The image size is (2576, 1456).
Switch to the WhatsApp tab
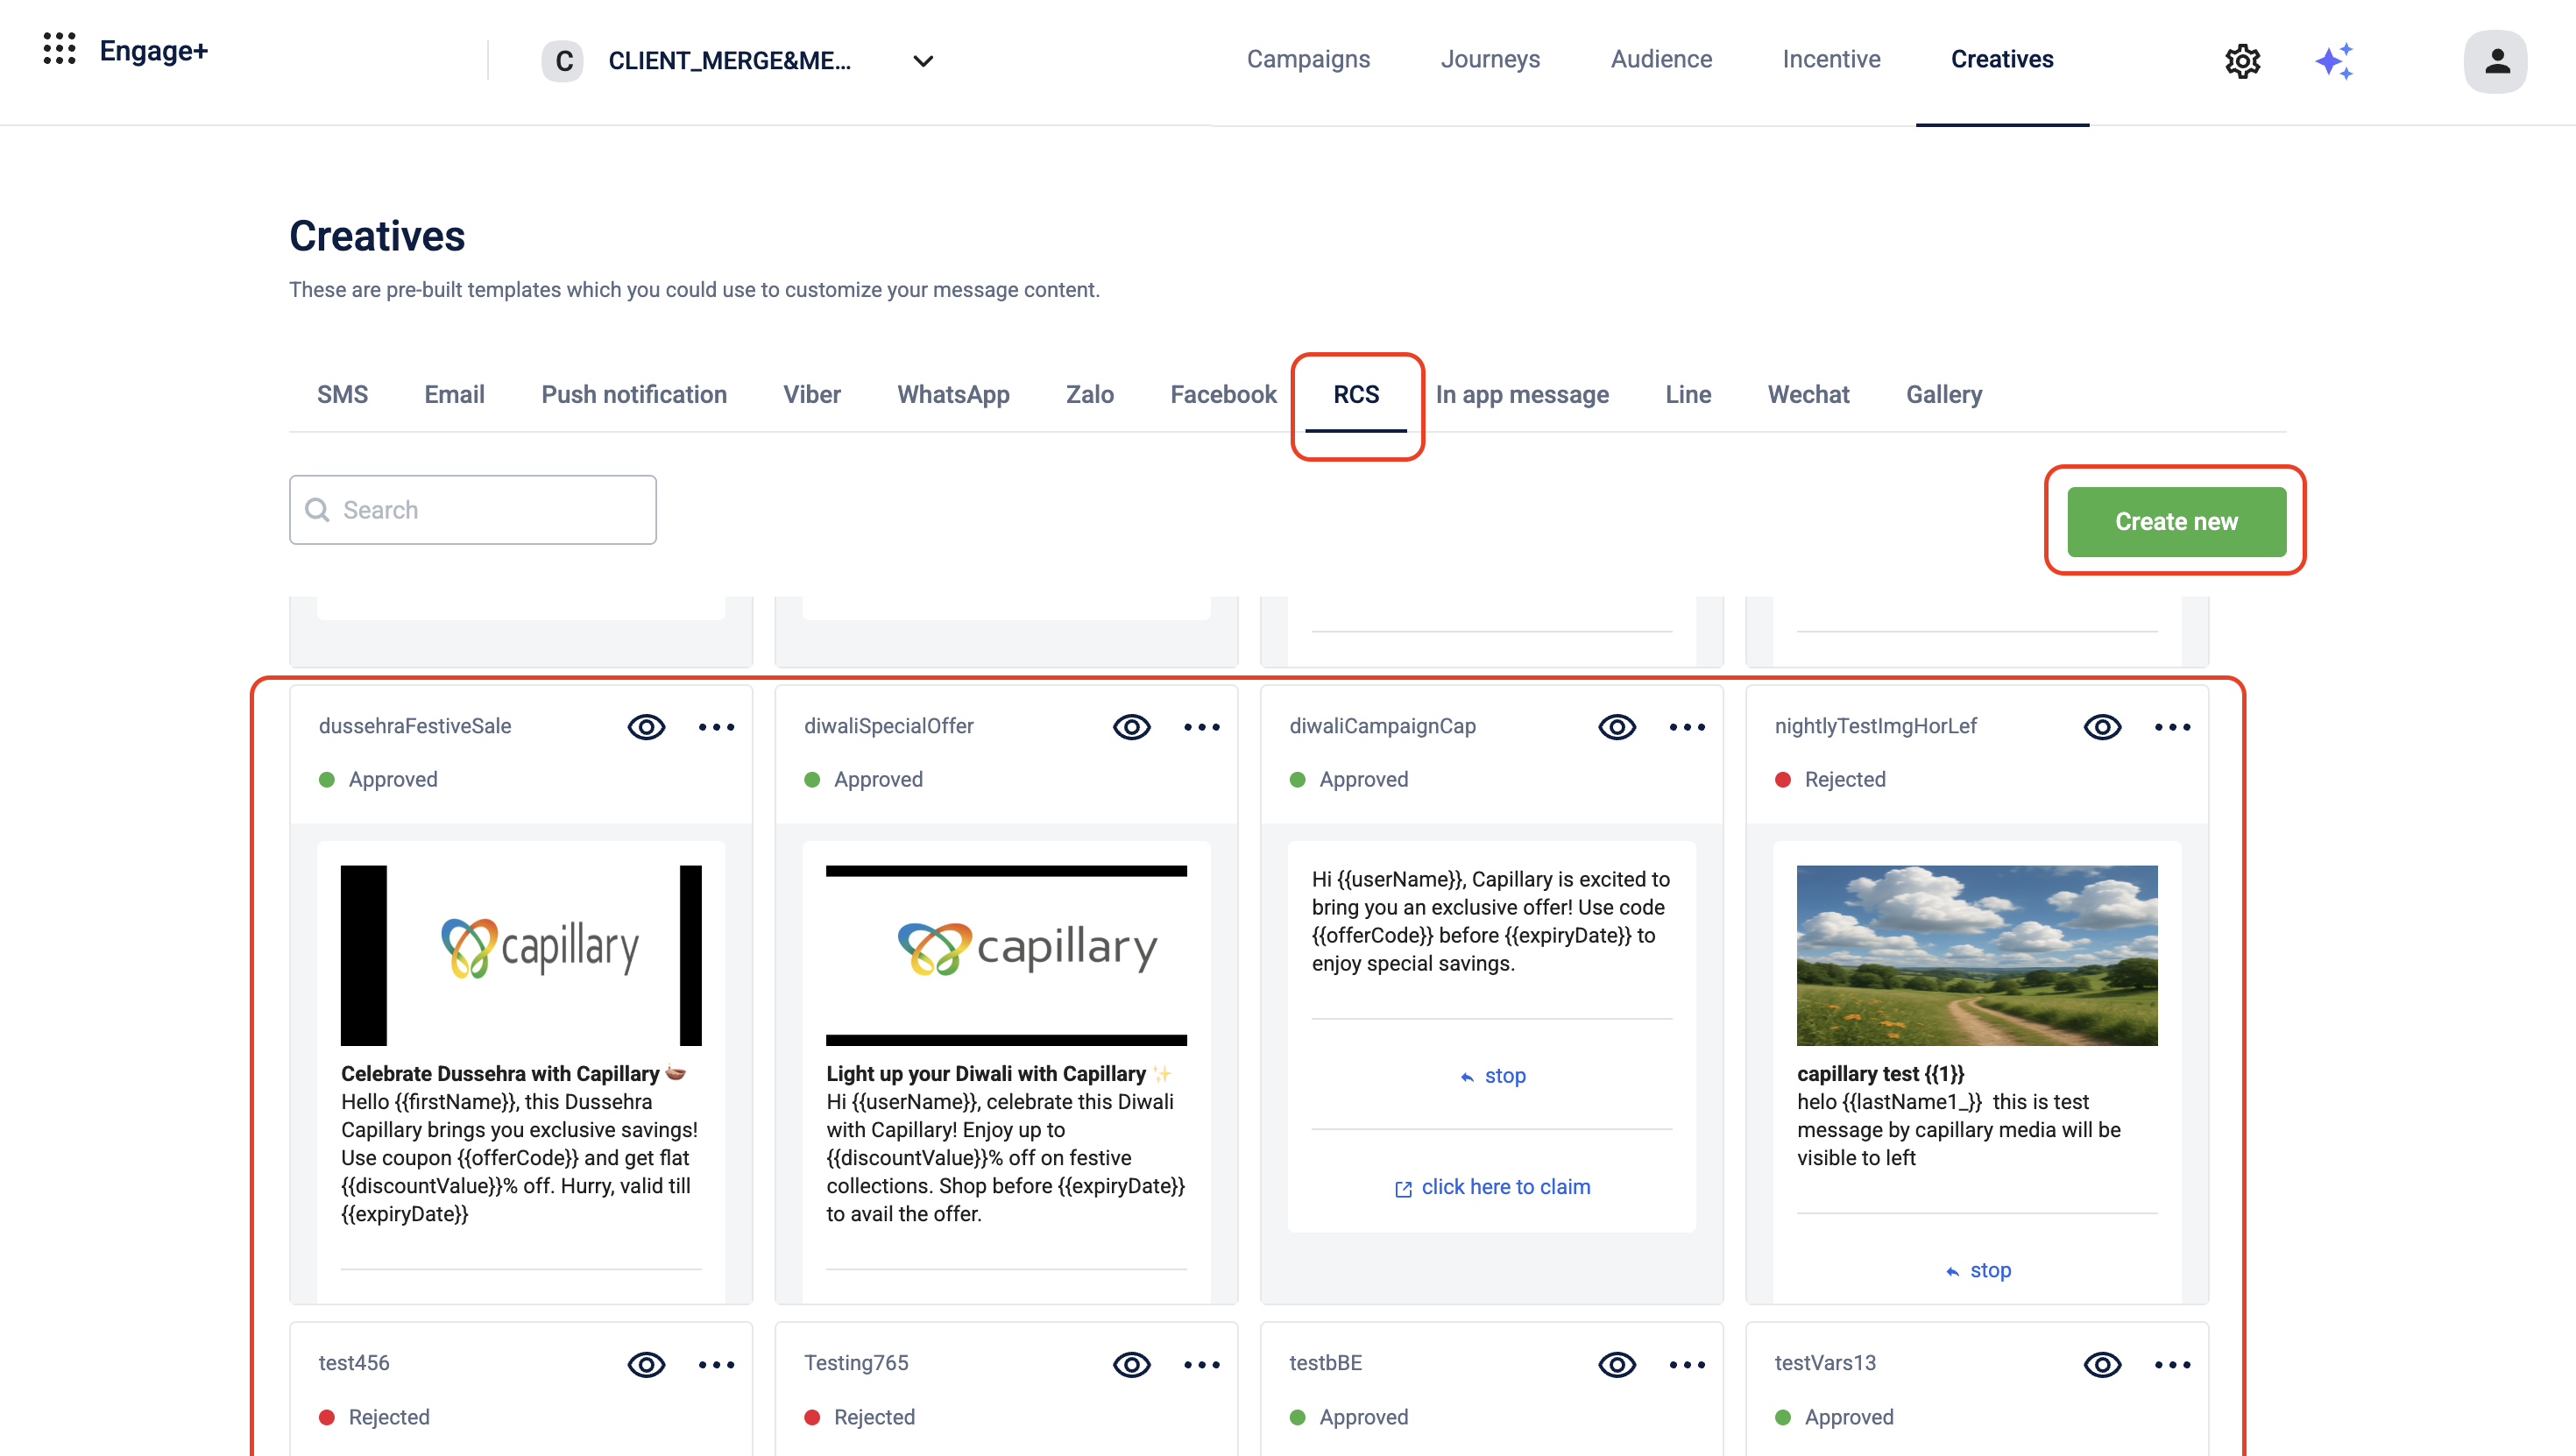click(953, 395)
